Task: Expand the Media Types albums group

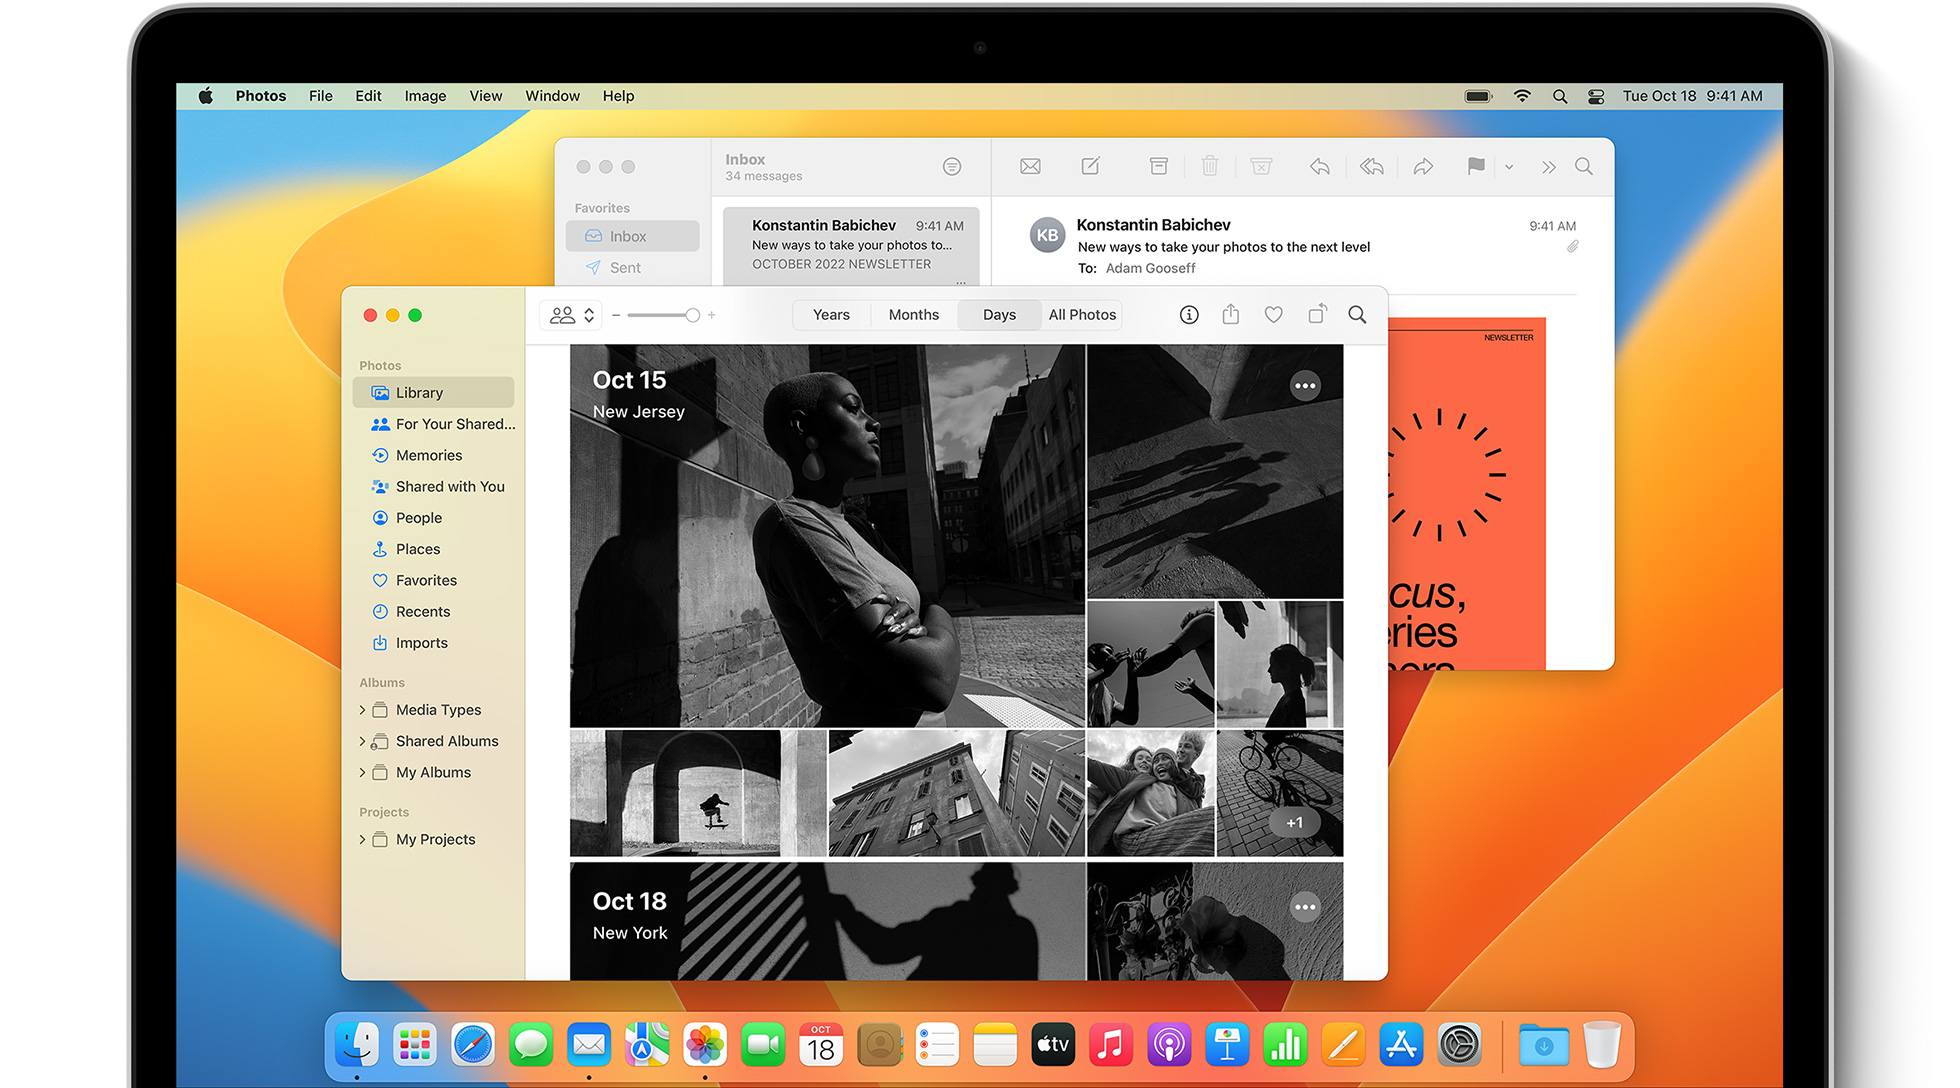Action: (362, 710)
